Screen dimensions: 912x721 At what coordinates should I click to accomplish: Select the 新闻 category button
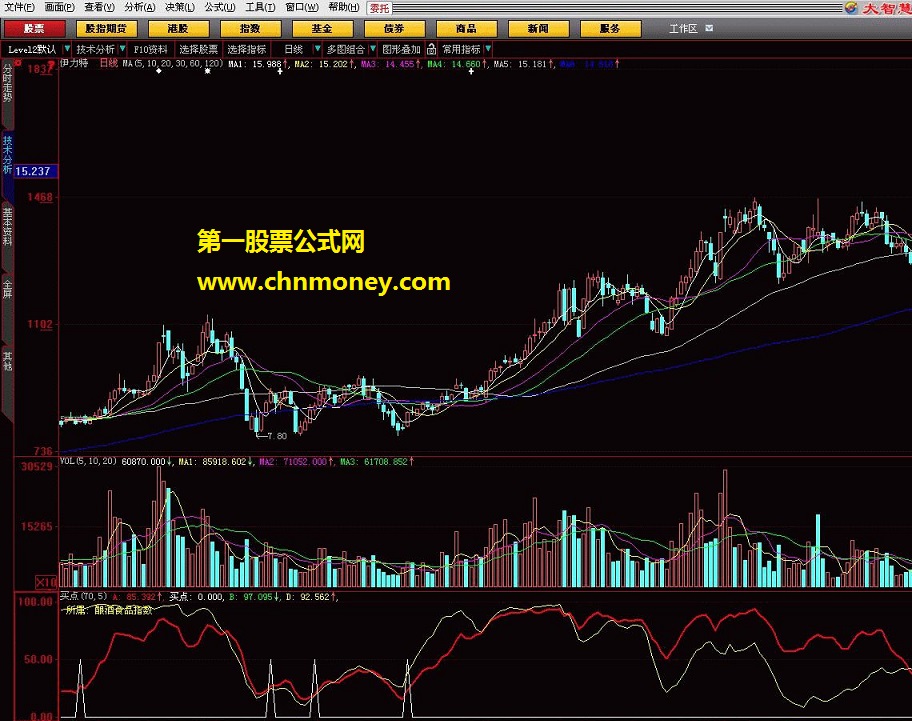538,28
